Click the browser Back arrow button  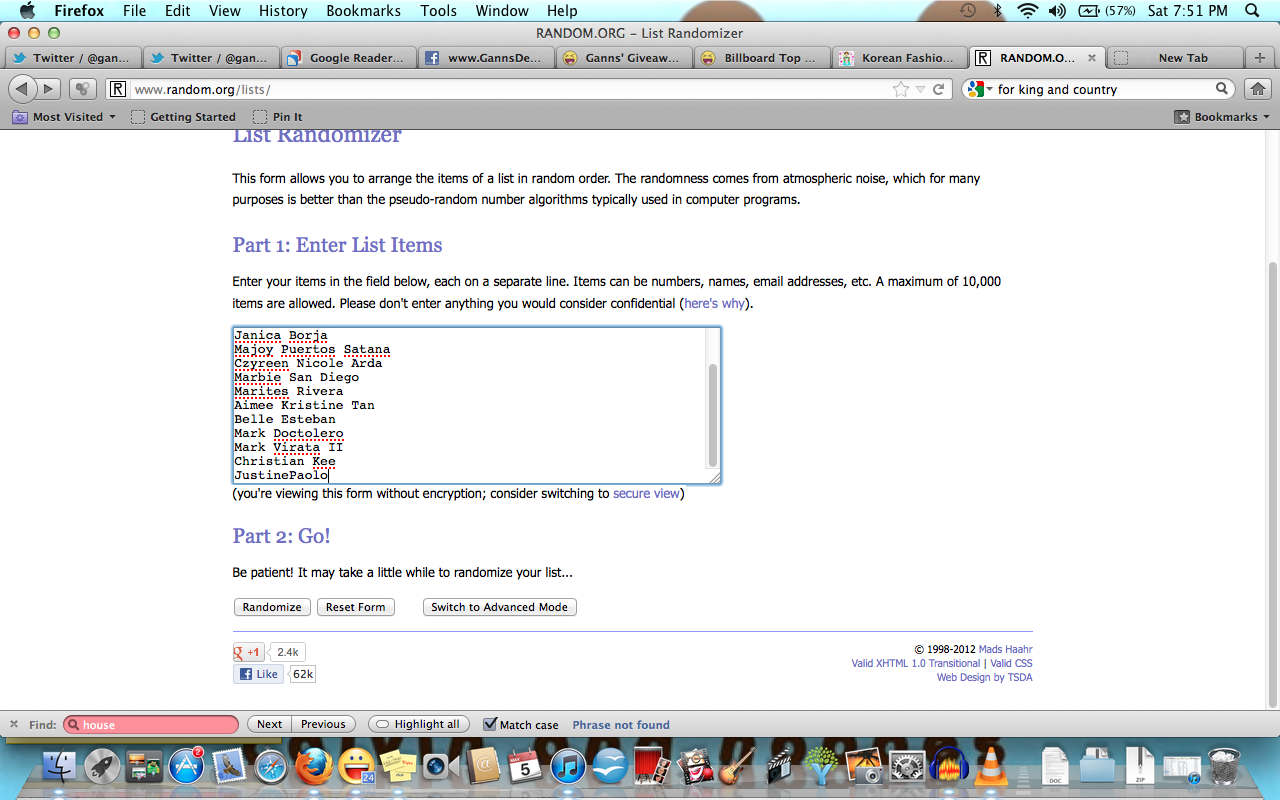pos(22,89)
